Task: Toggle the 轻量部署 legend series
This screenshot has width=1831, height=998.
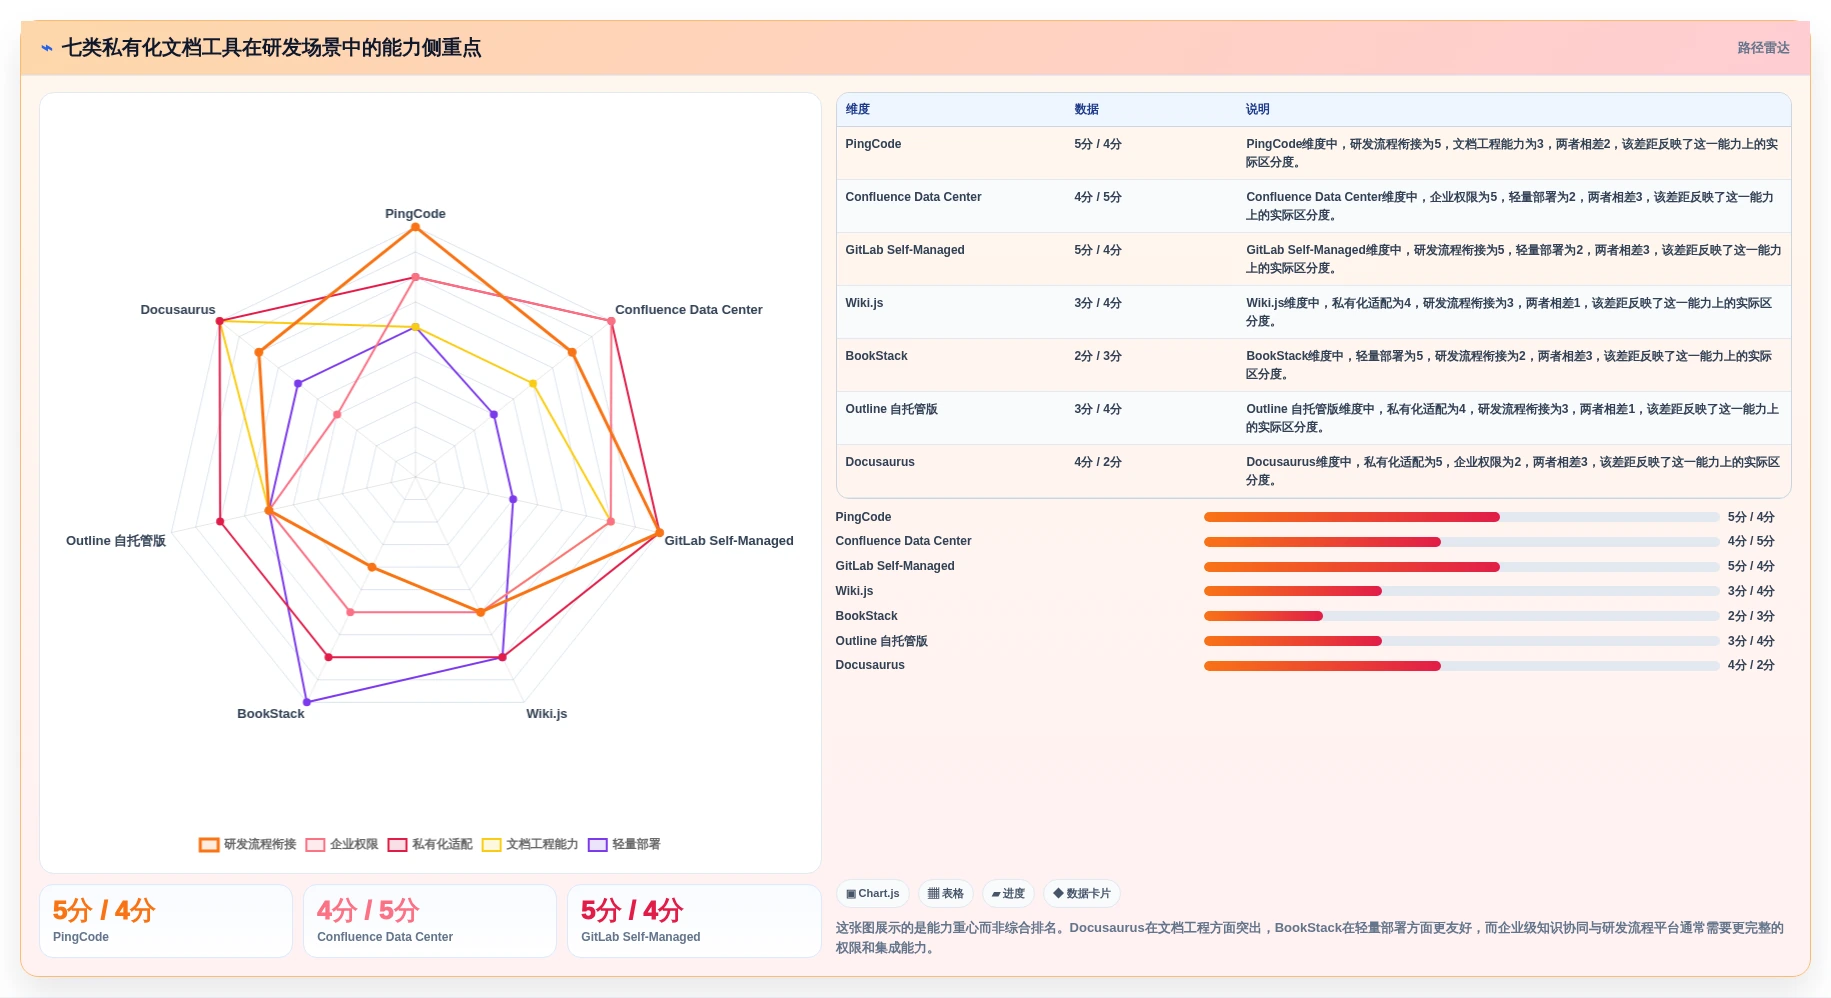Action: 624,844
